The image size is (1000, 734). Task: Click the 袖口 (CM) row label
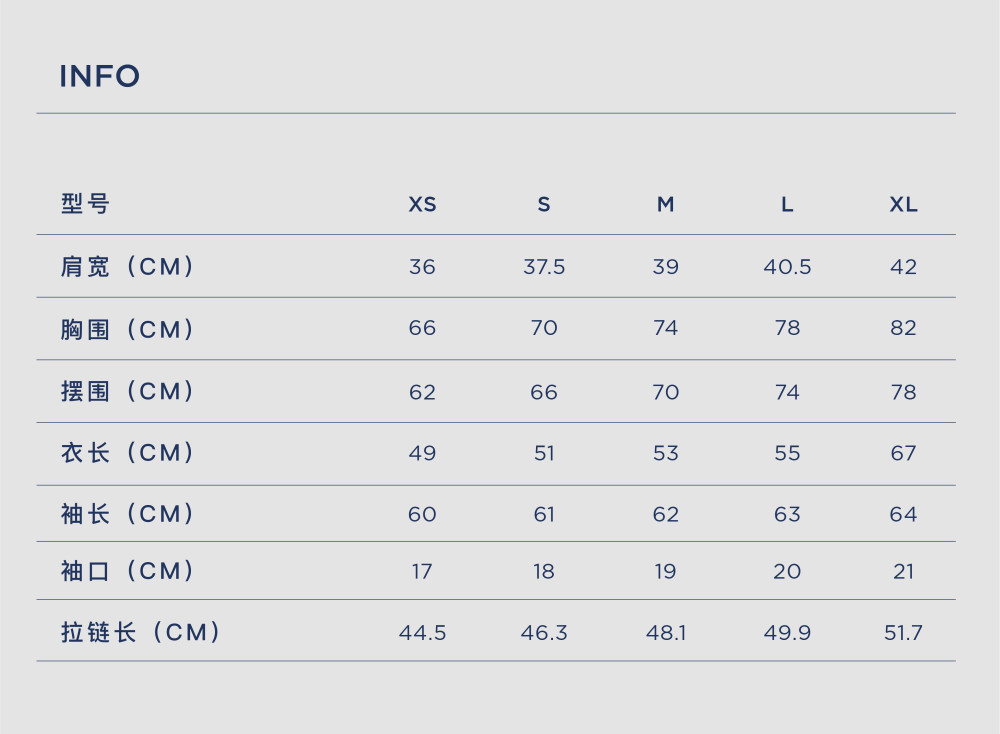pyautogui.click(x=128, y=571)
